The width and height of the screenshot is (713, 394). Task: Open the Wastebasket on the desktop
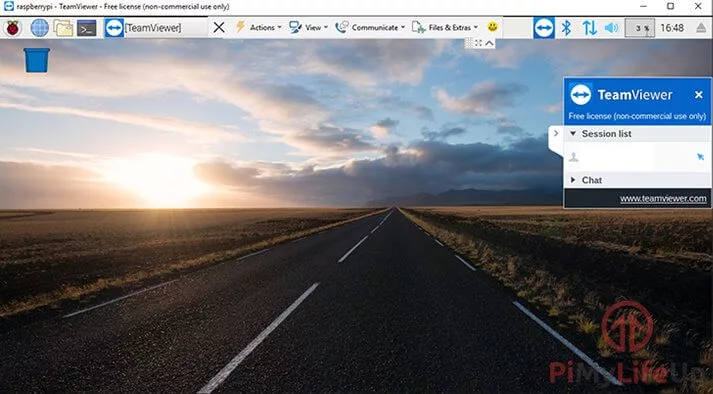coord(37,60)
